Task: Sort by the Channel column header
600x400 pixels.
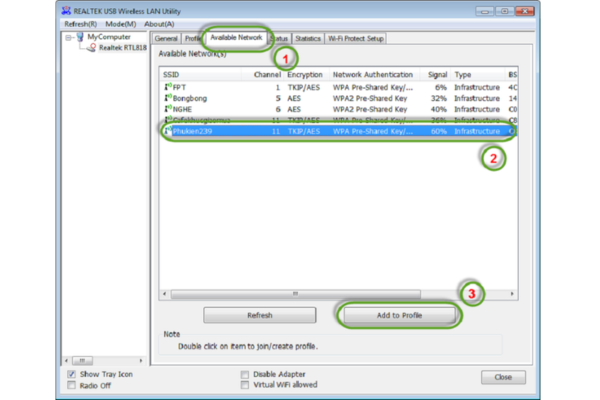Action: point(262,75)
